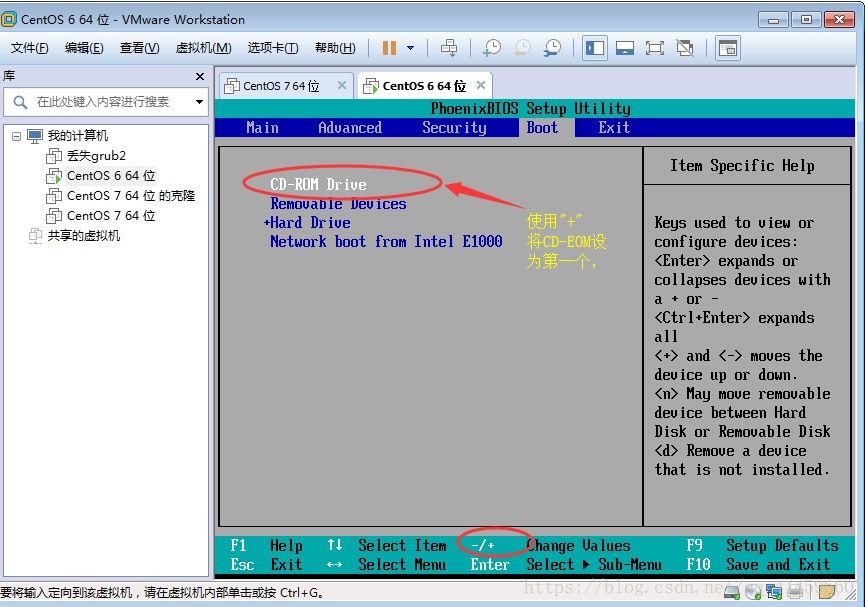Click the take snapshot icon
The height and width of the screenshot is (607, 865).
(492, 48)
